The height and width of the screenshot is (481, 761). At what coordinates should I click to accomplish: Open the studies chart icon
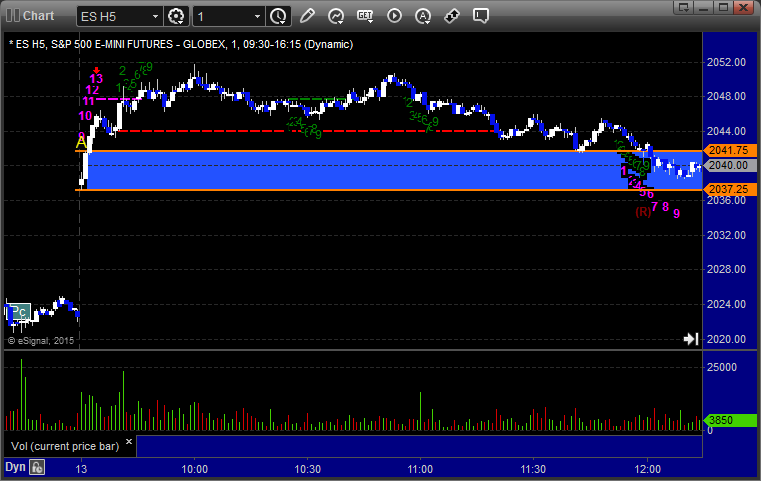[x=336, y=16]
